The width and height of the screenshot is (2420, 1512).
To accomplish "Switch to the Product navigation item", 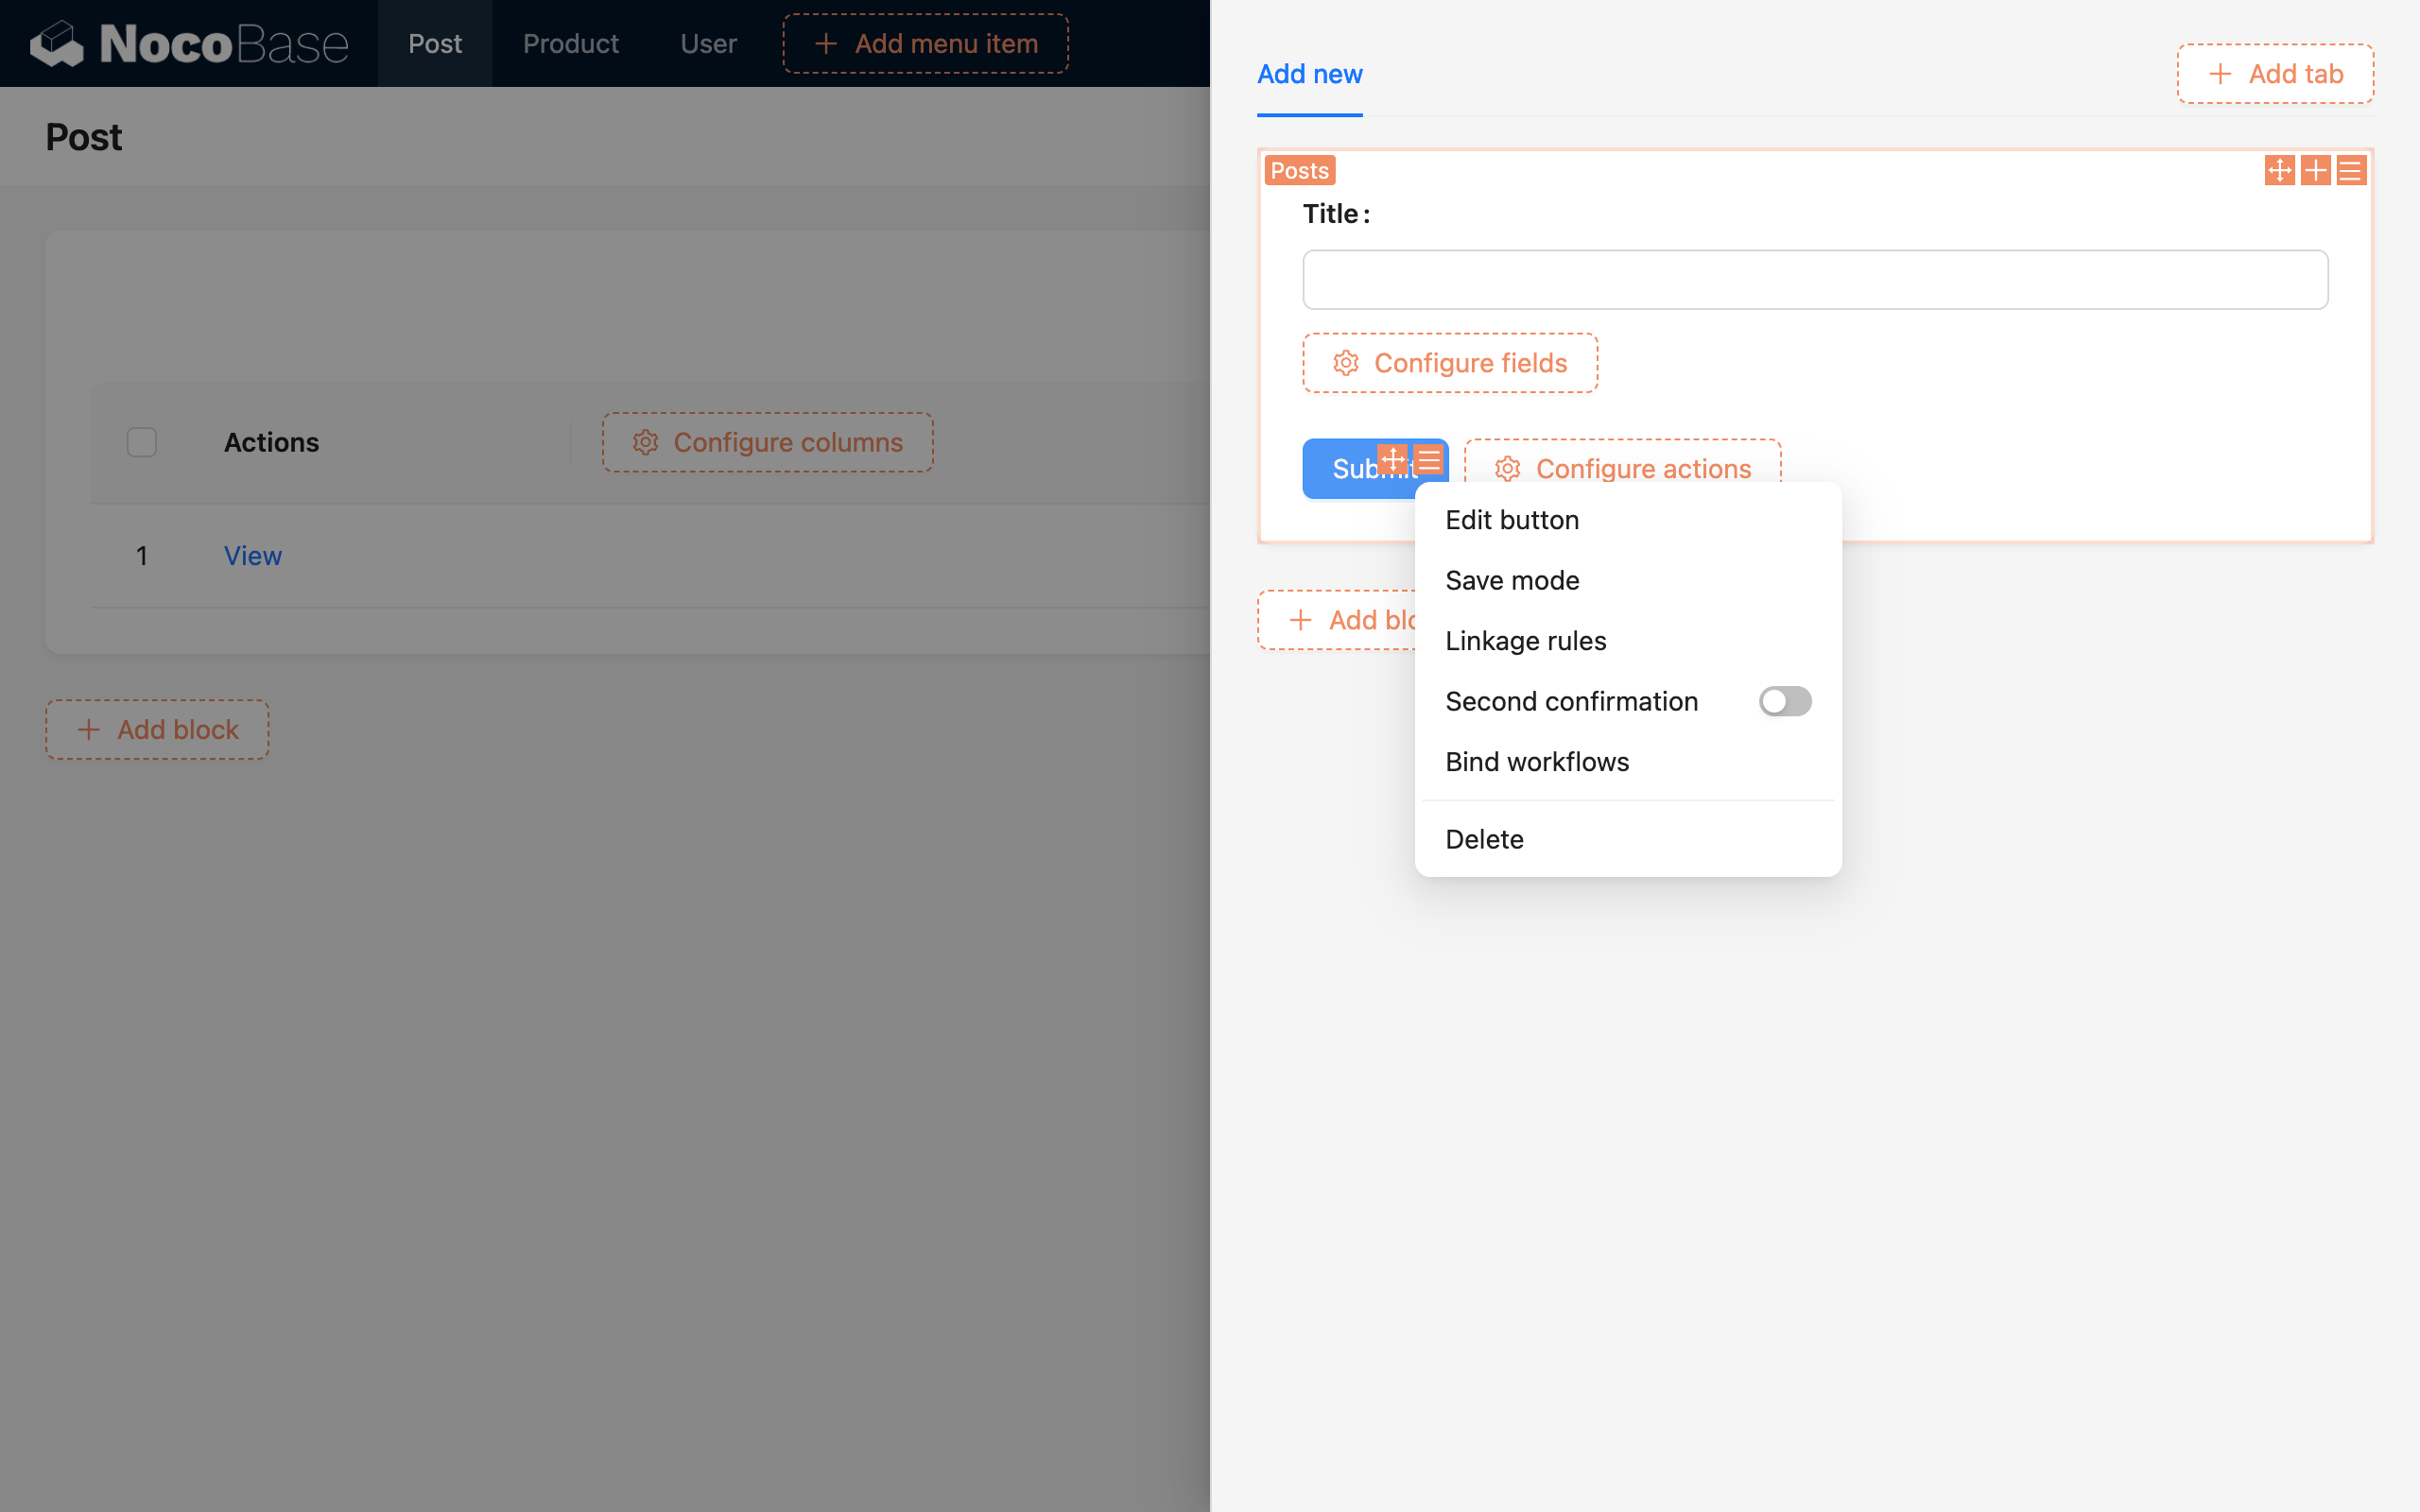I will tap(570, 43).
